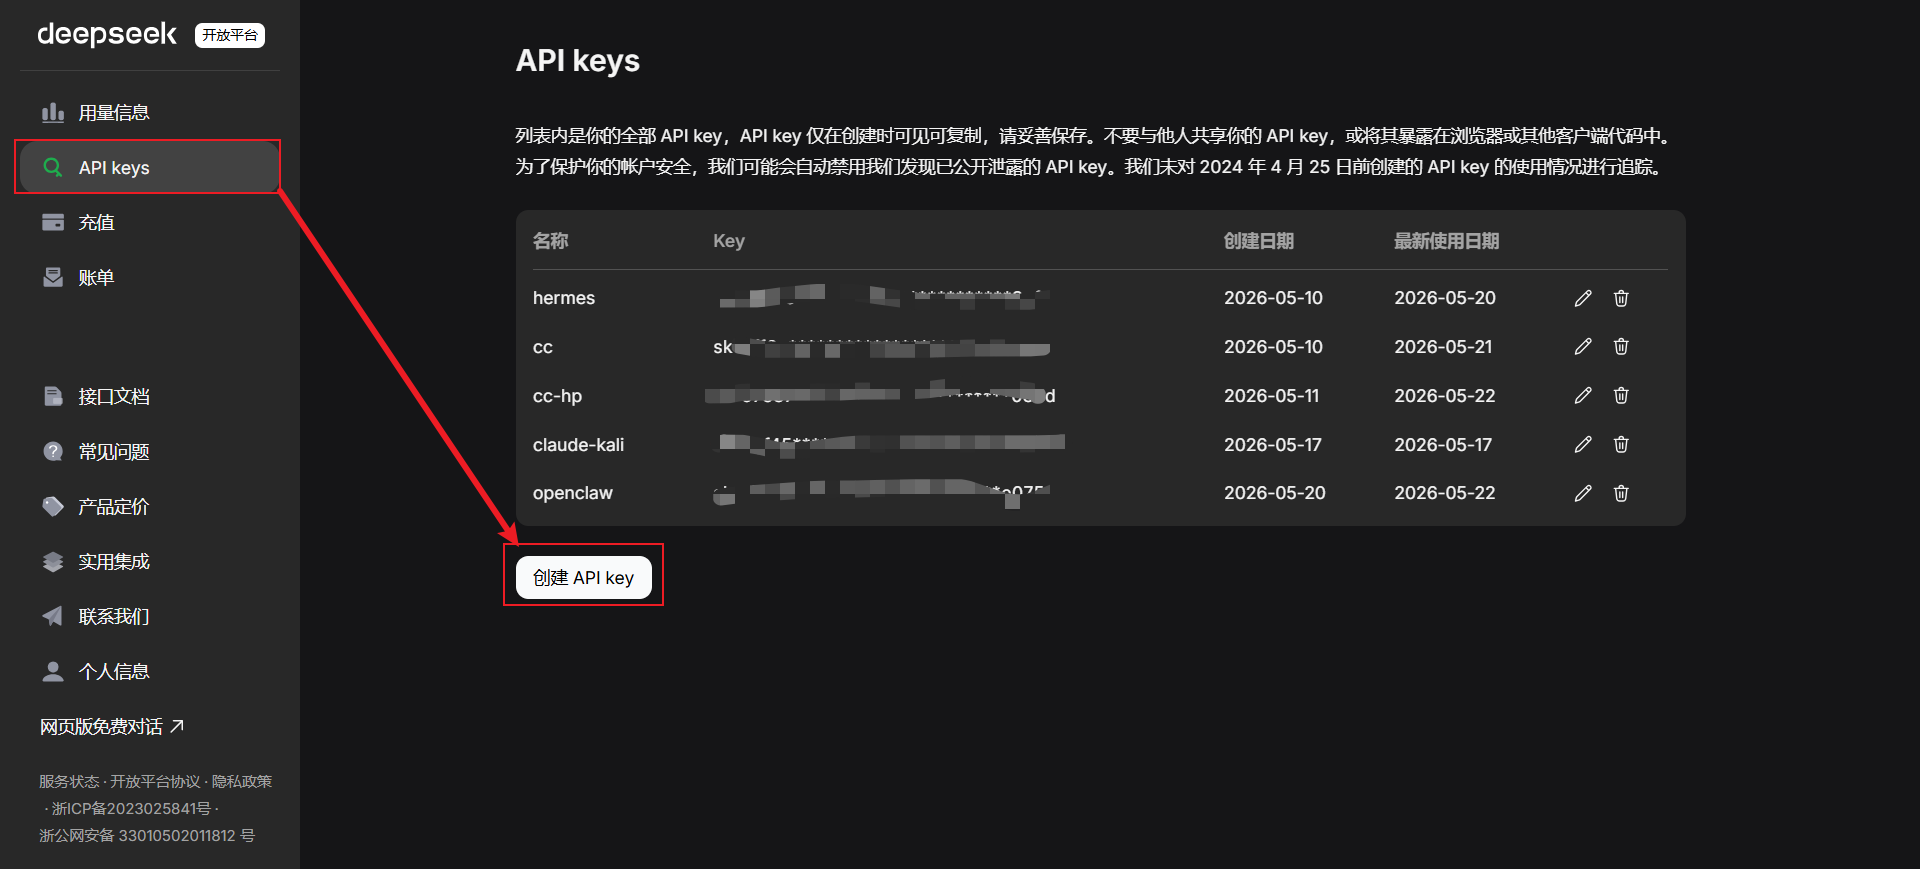Click the 浙公网安备 33010502011812 号 link
The image size is (1920, 869).
pos(147,835)
